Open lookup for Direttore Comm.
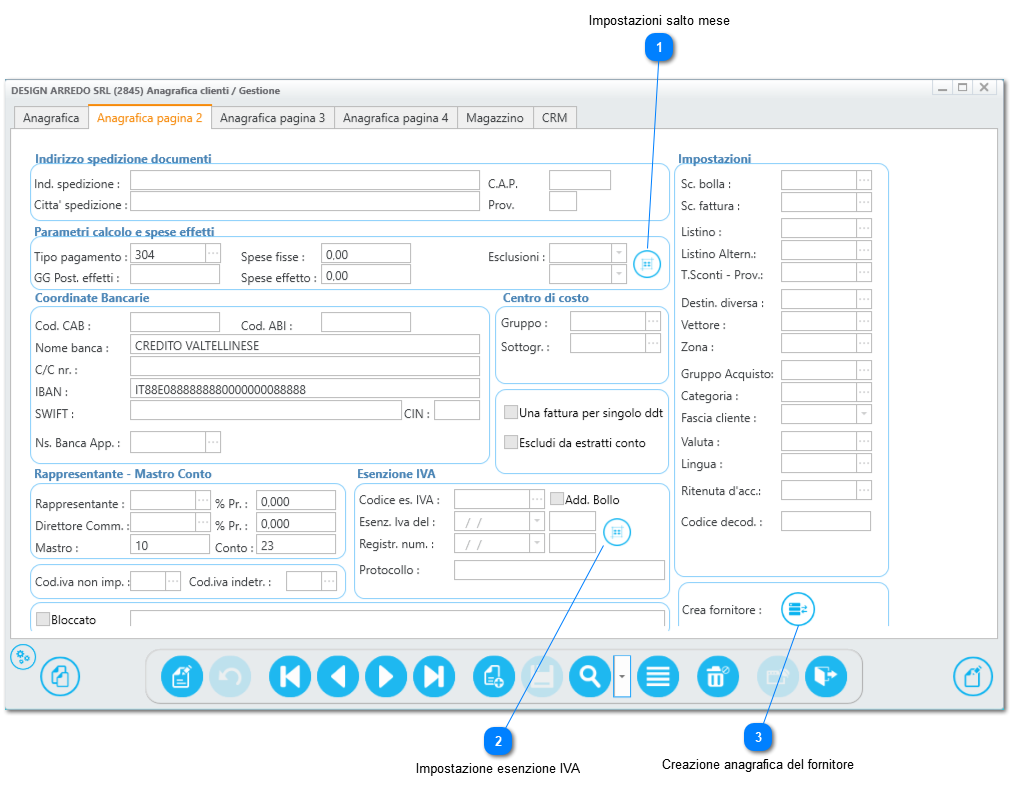This screenshot has width=1013, height=792. [x=203, y=522]
